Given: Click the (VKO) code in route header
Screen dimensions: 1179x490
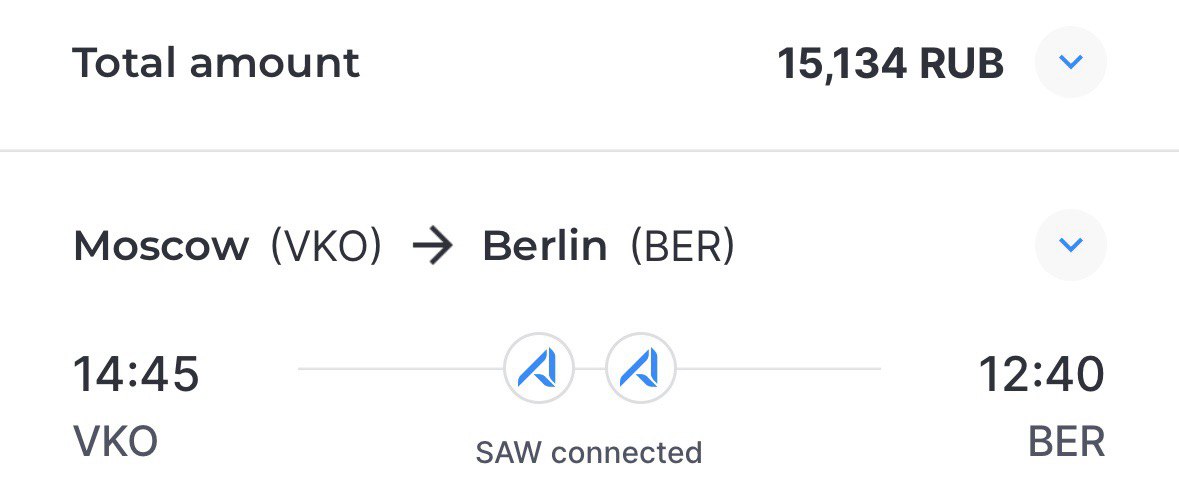Looking at the screenshot, I should click(x=326, y=247).
